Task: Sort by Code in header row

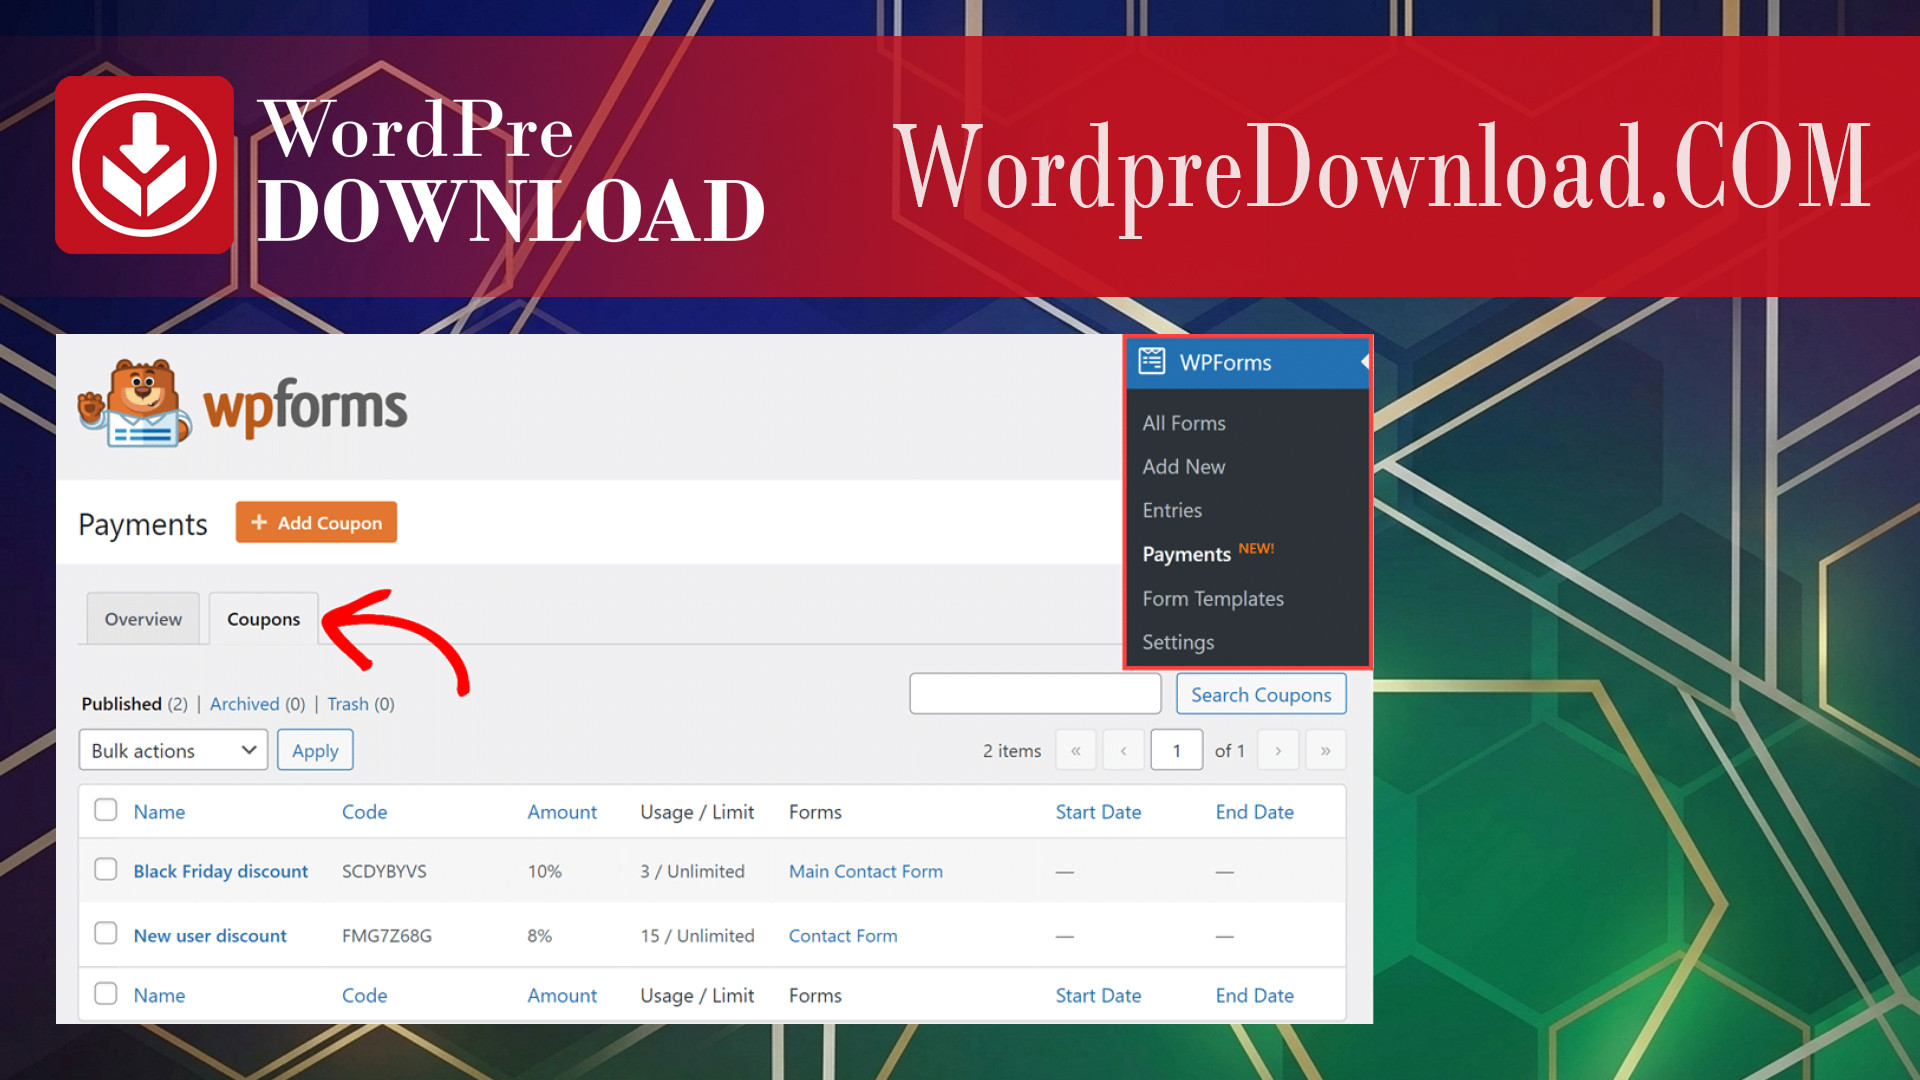Action: (x=364, y=812)
